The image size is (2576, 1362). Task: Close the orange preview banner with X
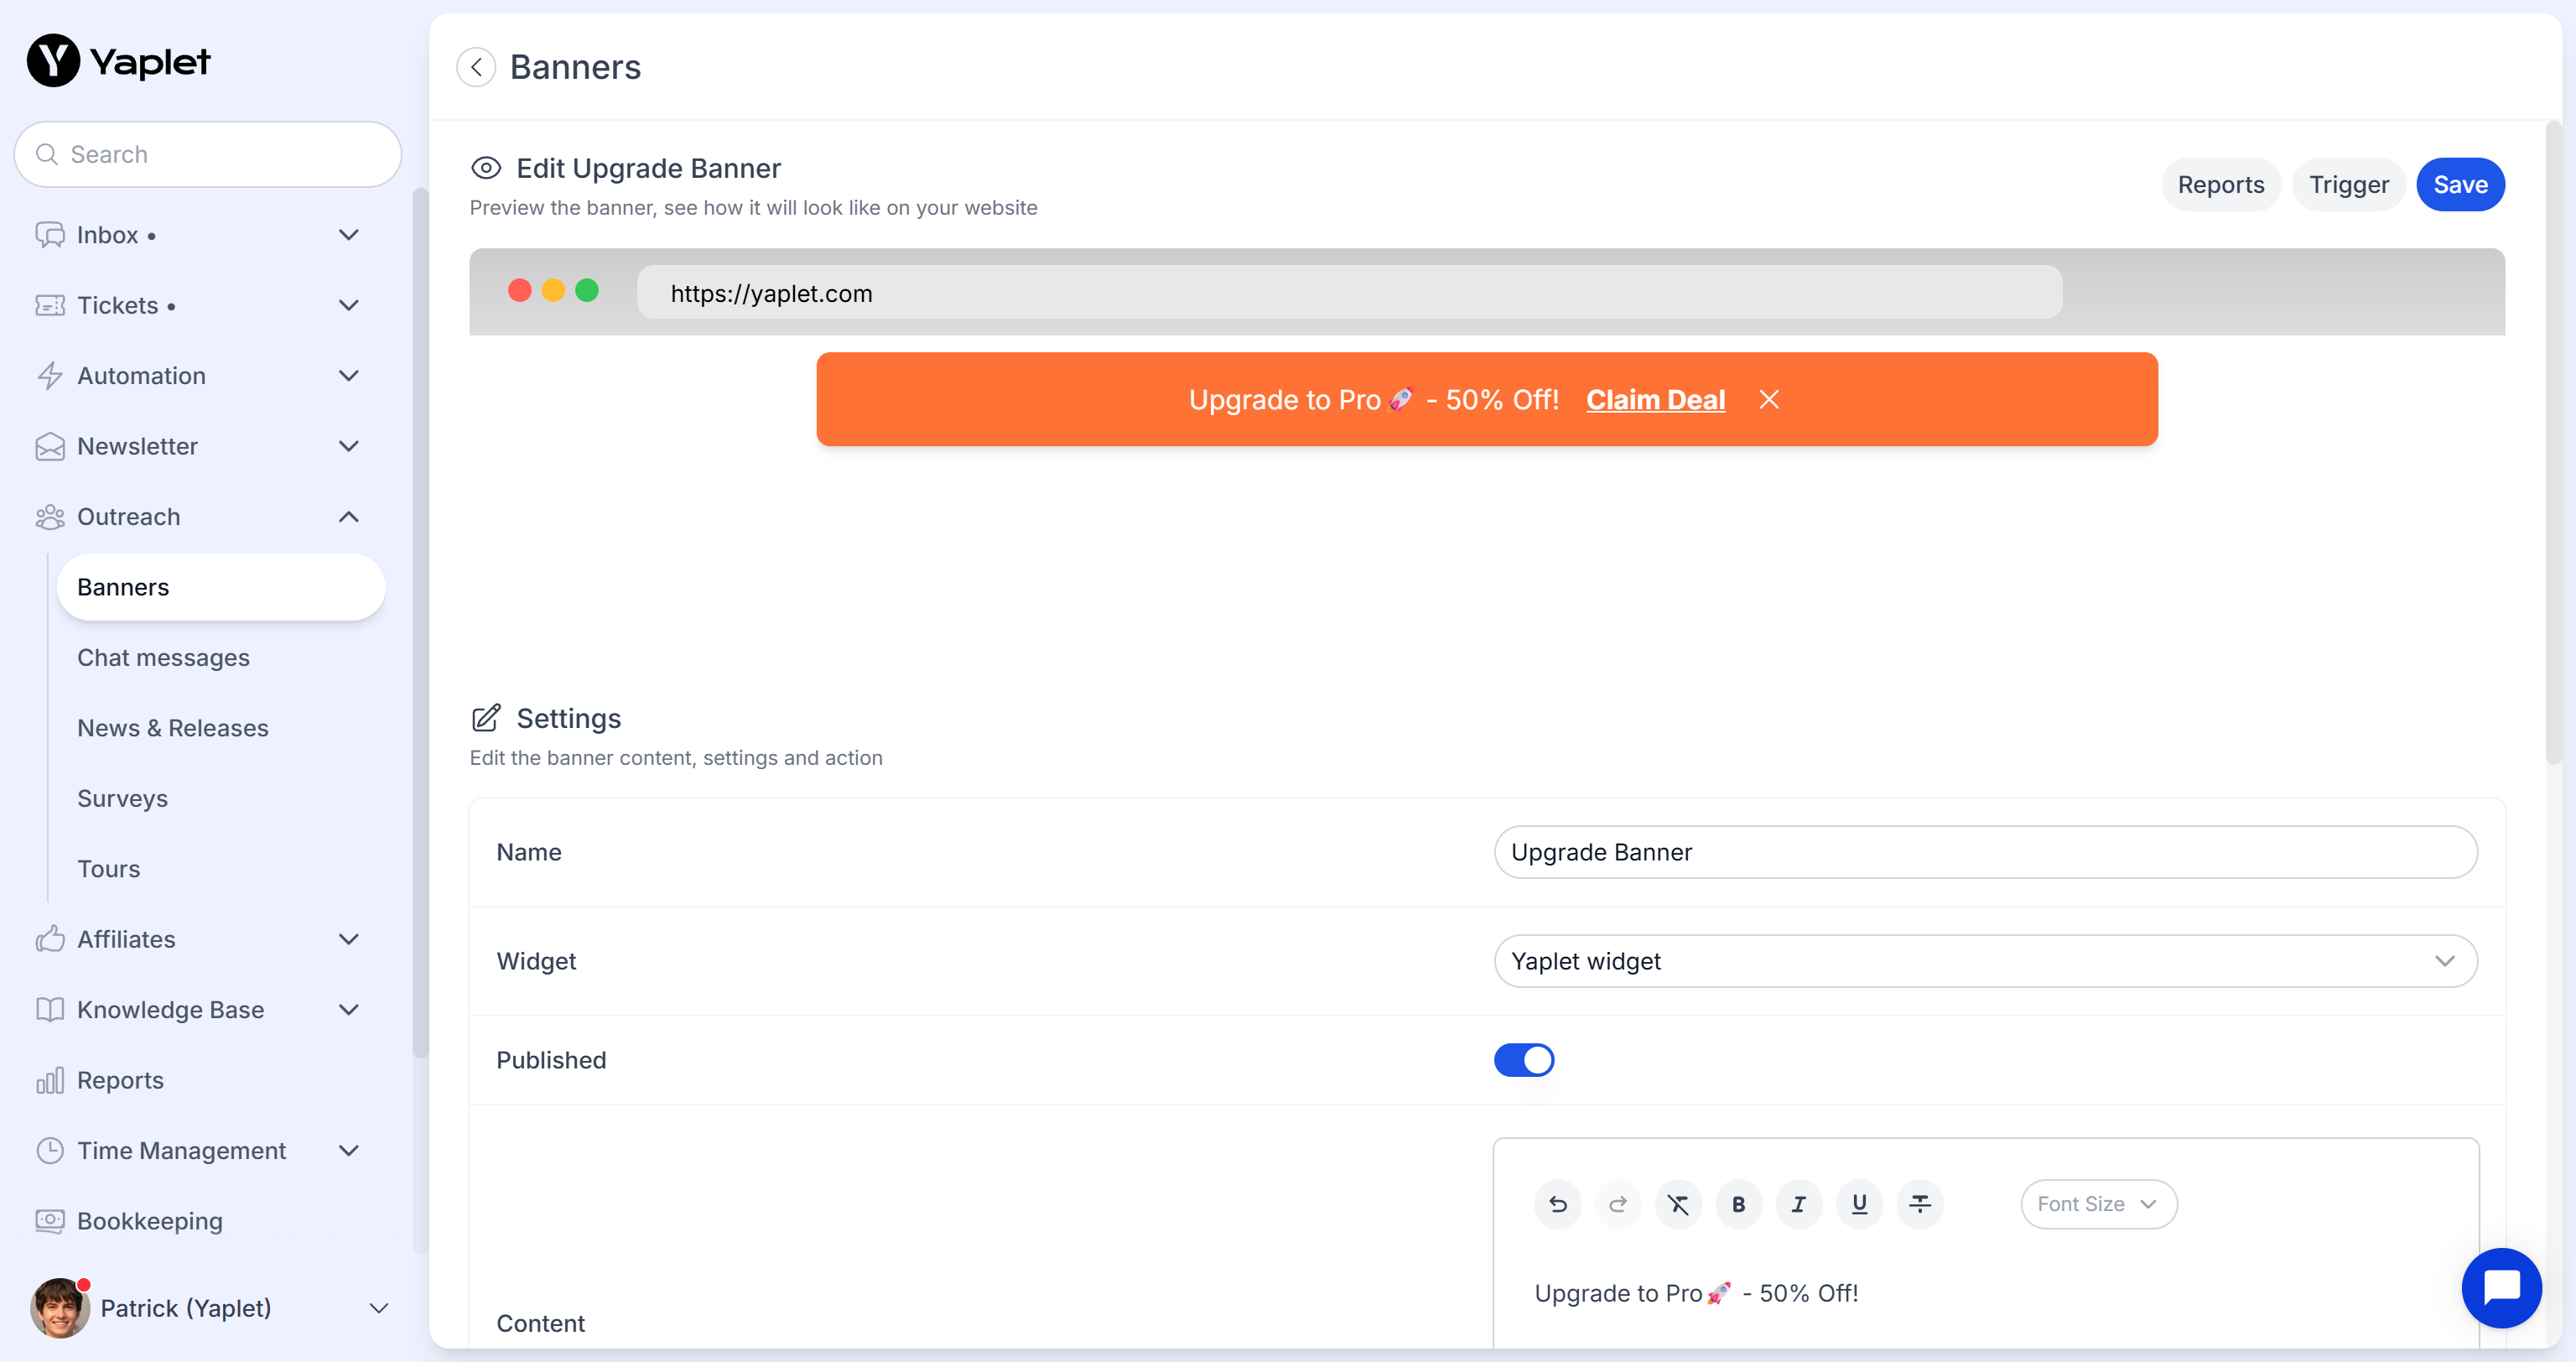1769,400
